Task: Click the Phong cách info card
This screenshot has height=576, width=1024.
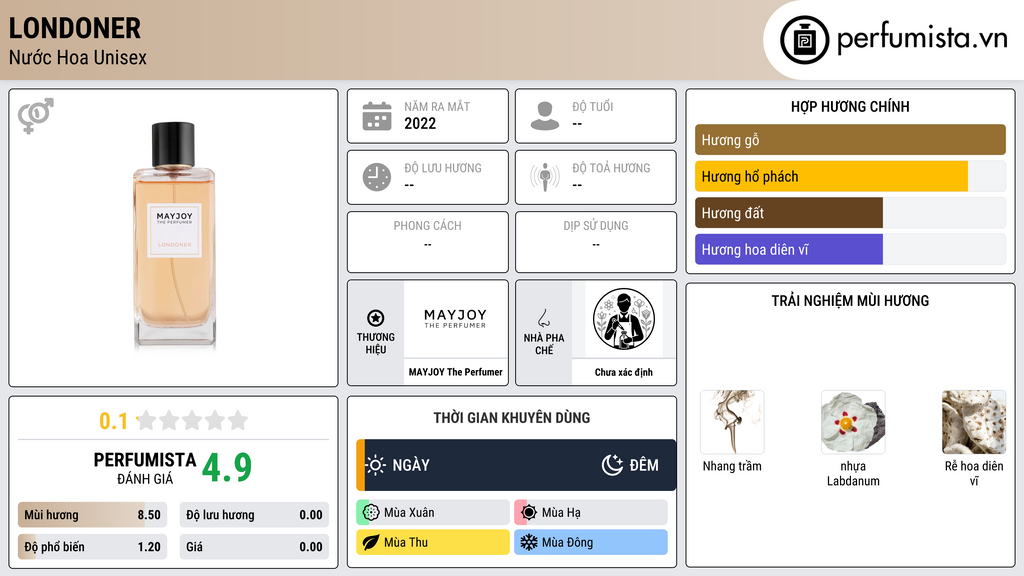Action: (428, 242)
